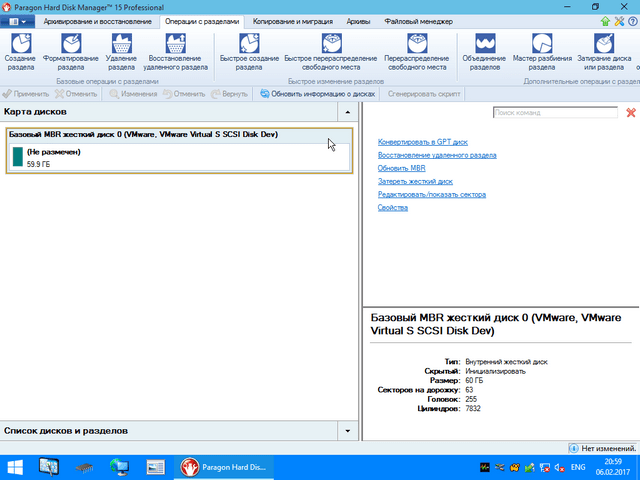640x480 pixels.
Task: Open the Windows Start button
Action: [x=16, y=466]
